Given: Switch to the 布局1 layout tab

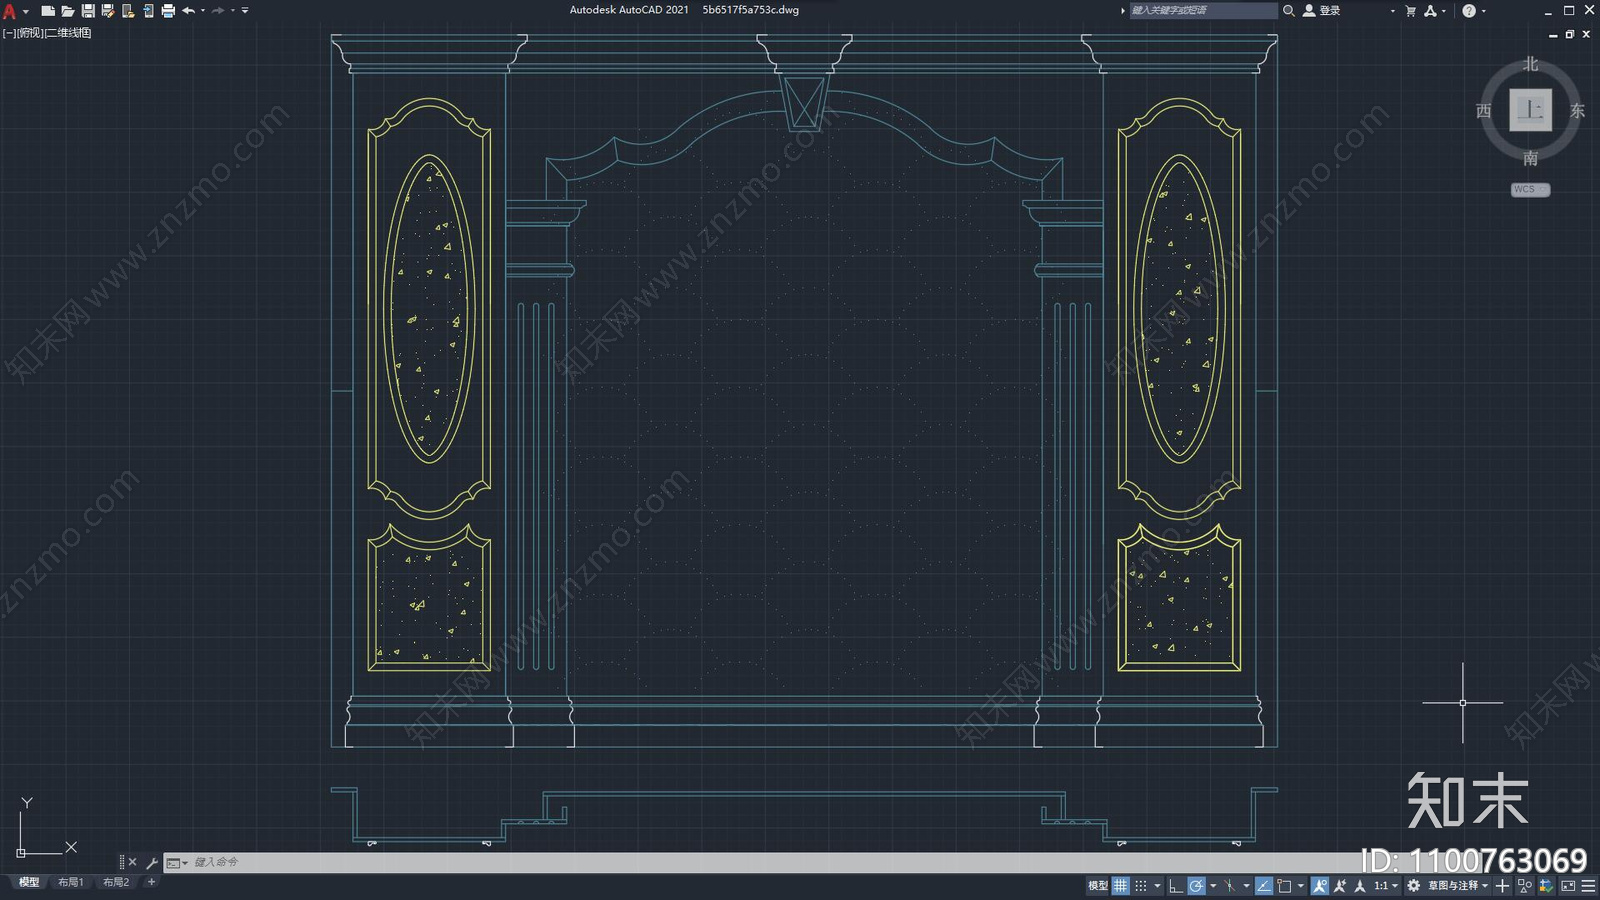Looking at the screenshot, I should pos(70,882).
